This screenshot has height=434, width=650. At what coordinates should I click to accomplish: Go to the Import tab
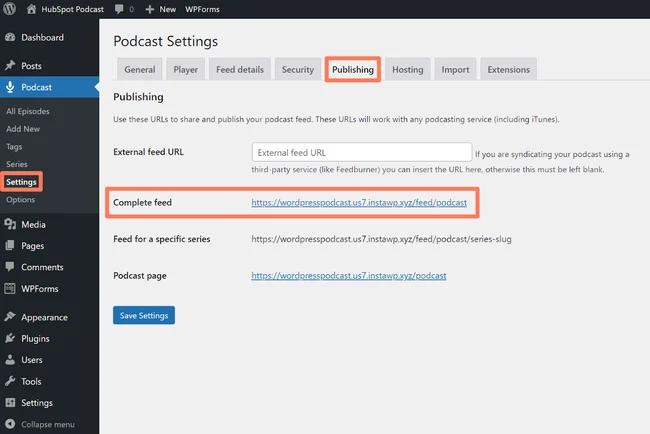point(455,69)
